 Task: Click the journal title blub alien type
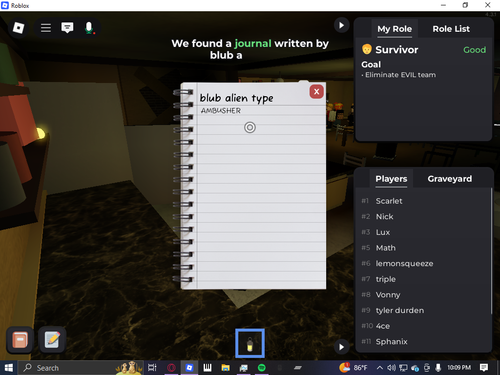point(236,98)
